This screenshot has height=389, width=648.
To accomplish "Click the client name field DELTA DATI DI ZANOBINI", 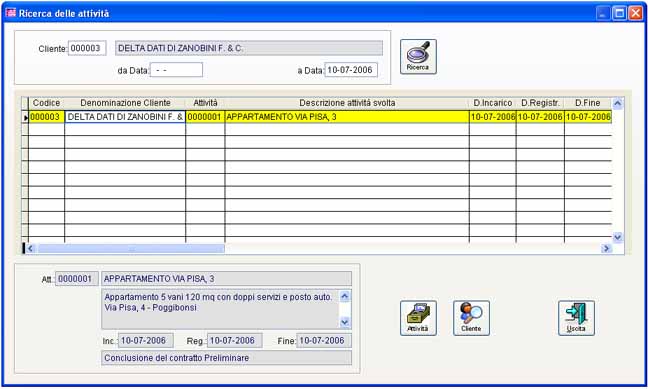I will [249, 48].
